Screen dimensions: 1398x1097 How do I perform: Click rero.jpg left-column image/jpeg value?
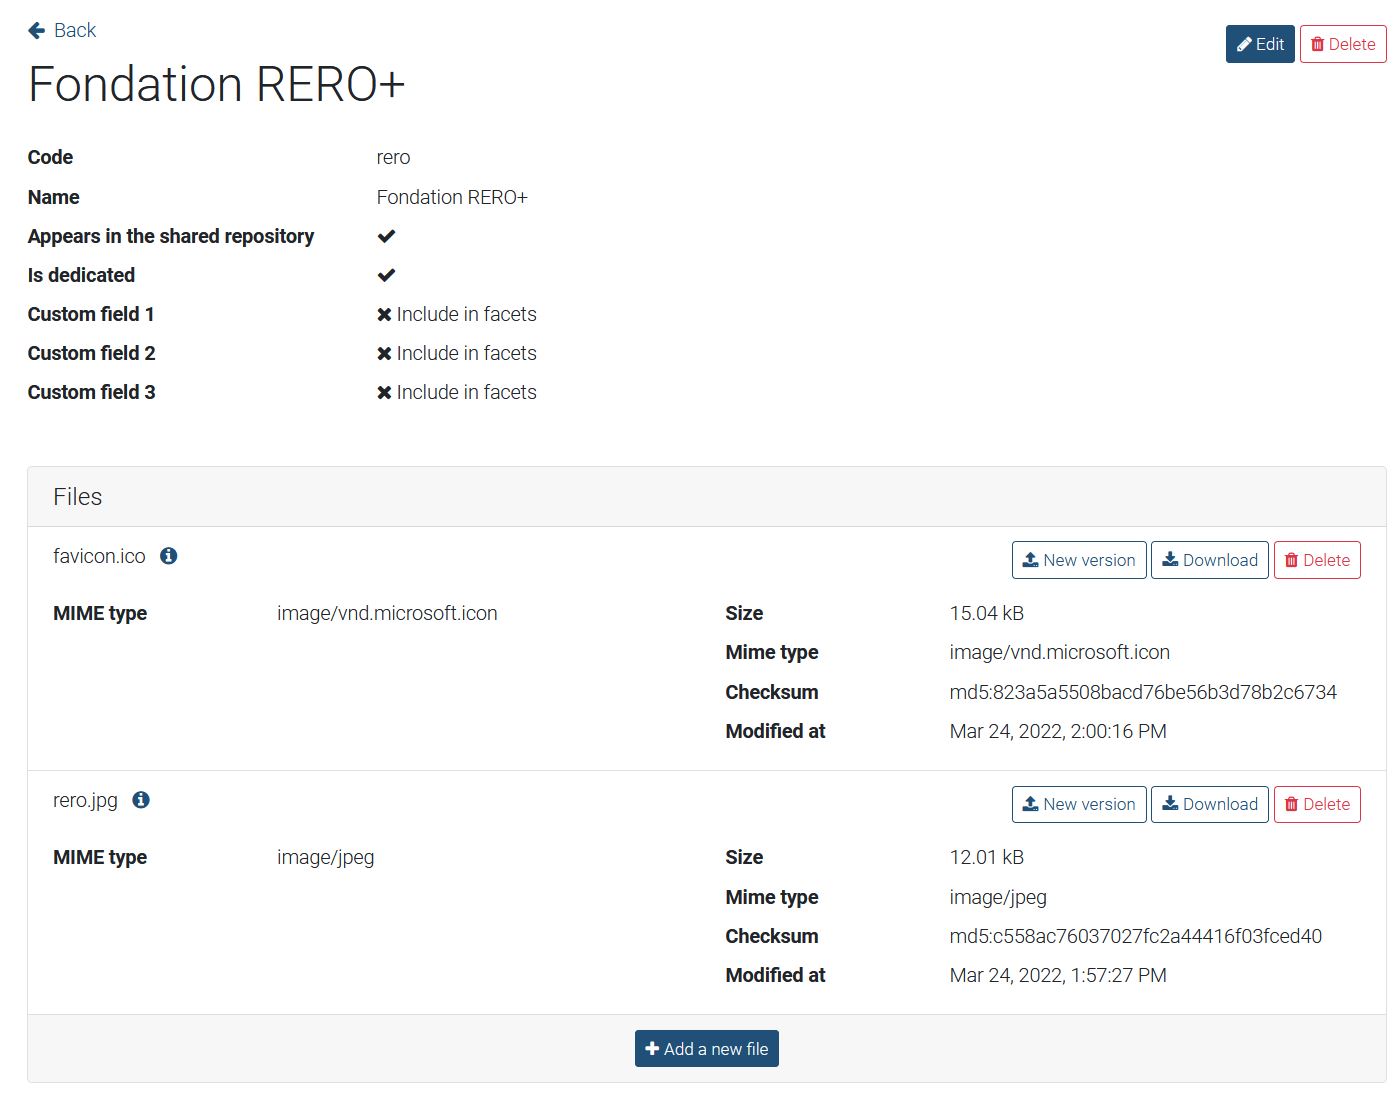tap(326, 857)
